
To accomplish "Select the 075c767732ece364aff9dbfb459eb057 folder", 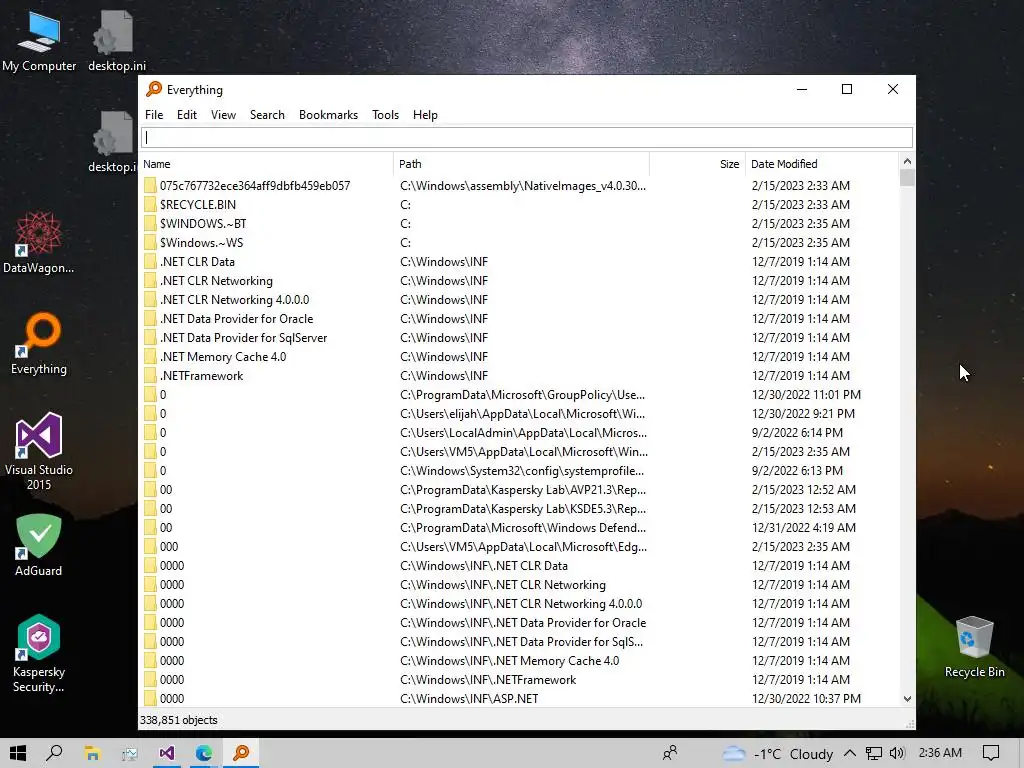I will click(x=255, y=185).
